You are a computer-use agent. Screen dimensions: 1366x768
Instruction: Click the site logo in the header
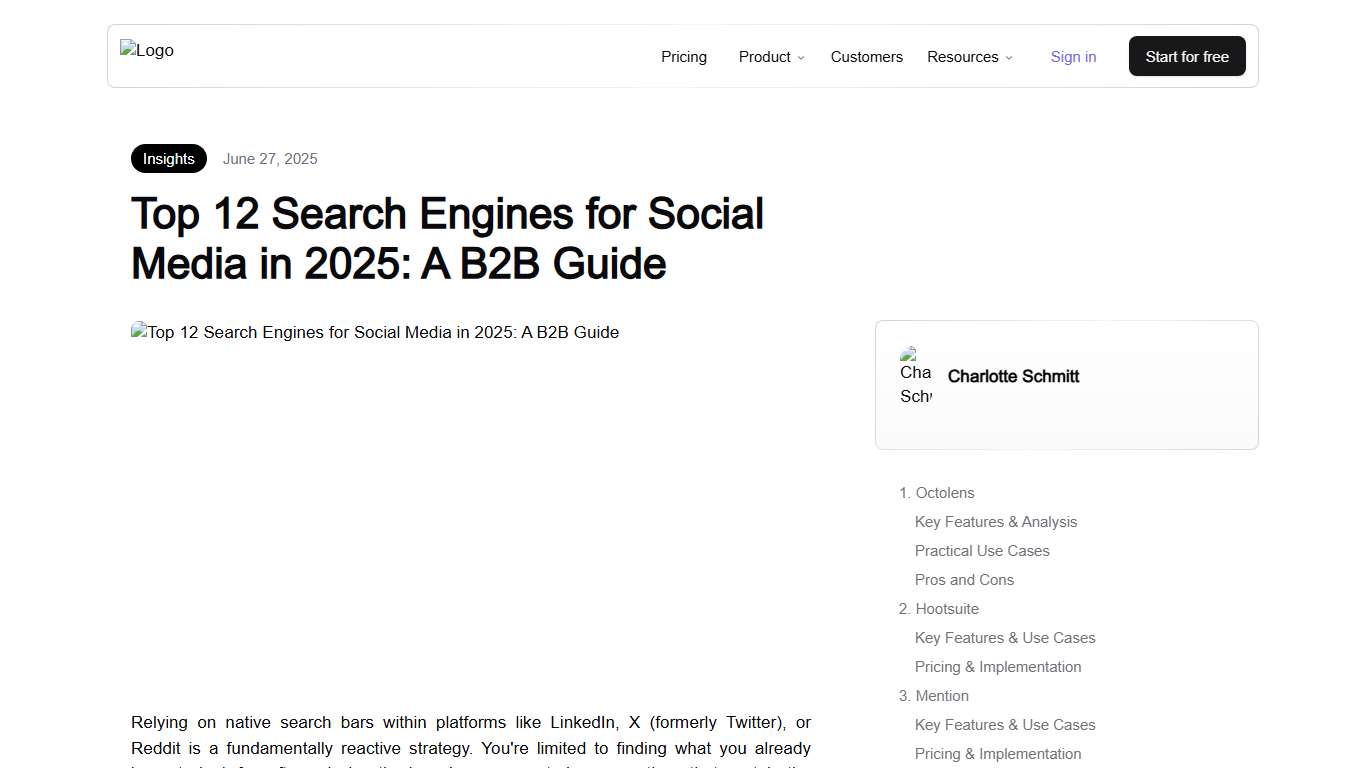coord(146,50)
